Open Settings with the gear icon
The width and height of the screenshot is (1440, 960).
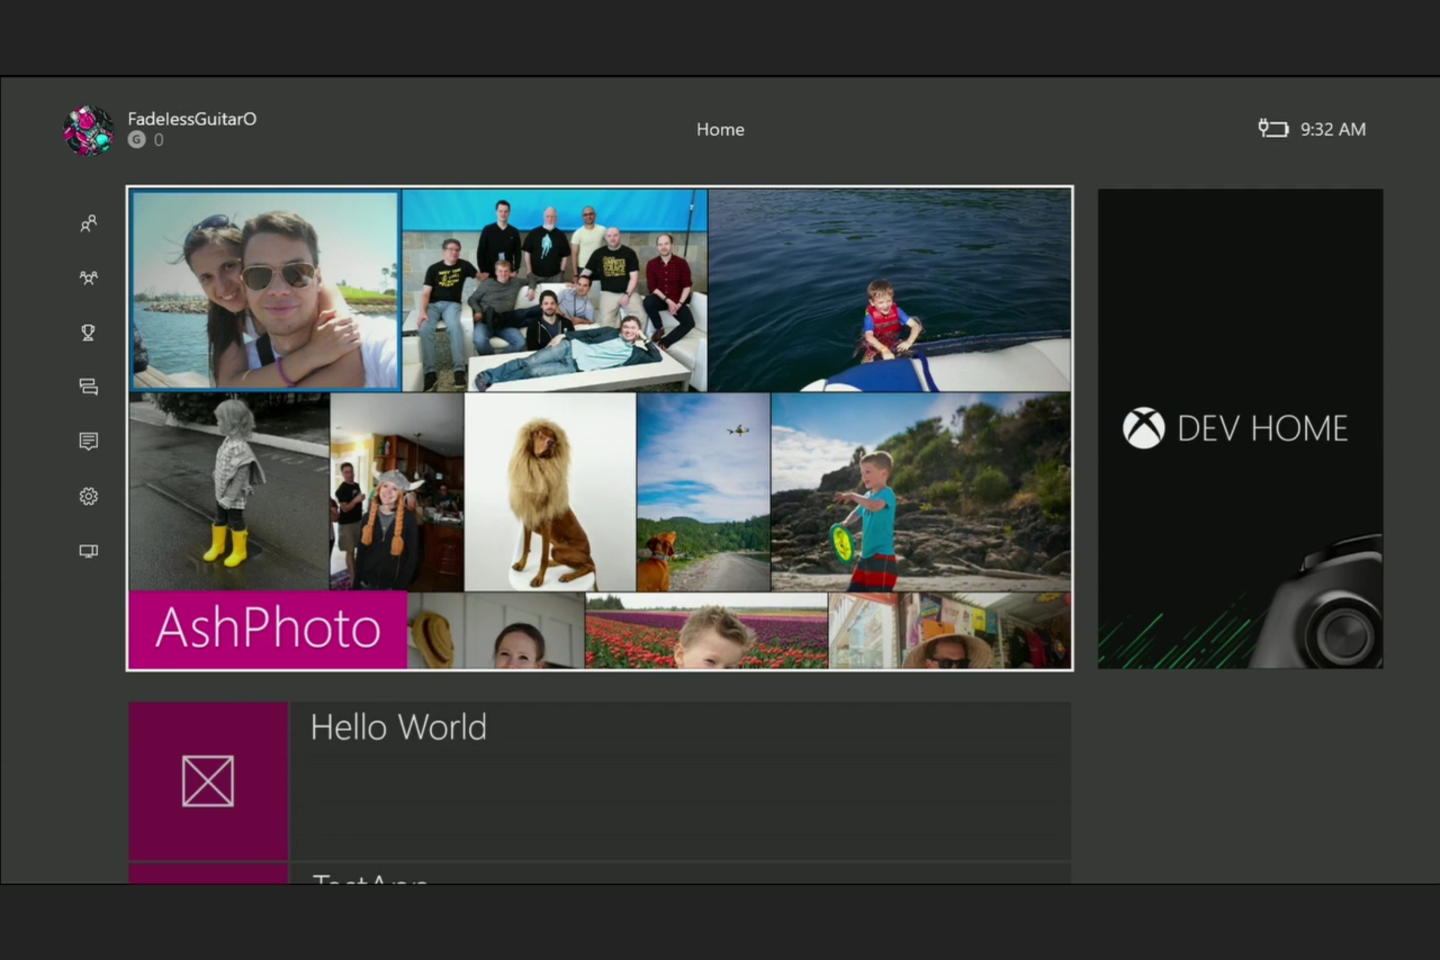pos(88,496)
